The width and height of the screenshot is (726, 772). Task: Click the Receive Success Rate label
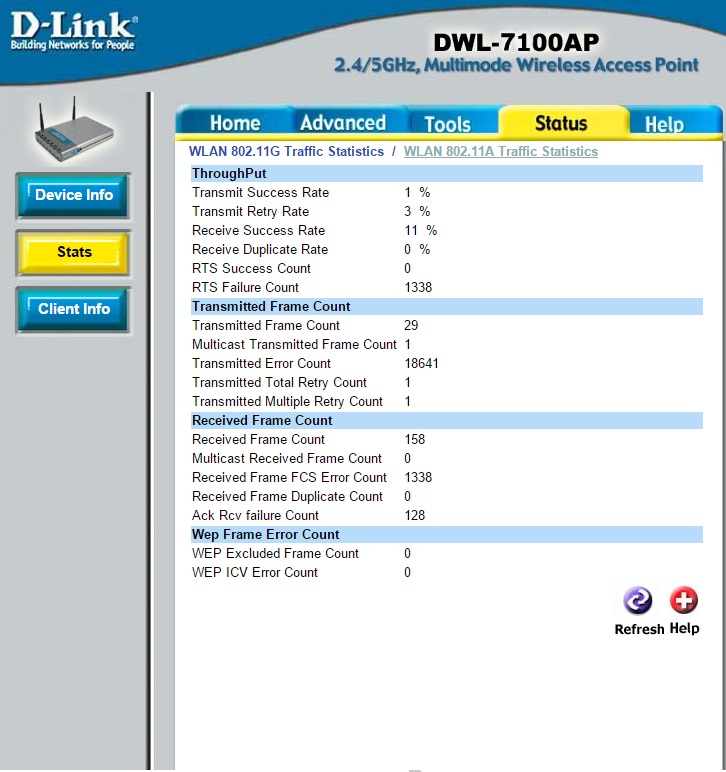258,230
